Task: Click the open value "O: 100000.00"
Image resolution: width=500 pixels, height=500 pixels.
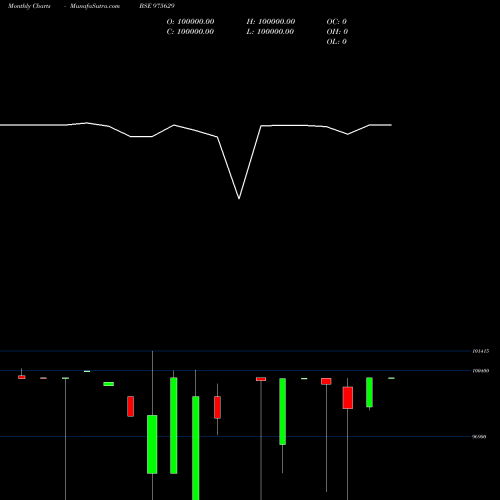Action: pyautogui.click(x=190, y=22)
